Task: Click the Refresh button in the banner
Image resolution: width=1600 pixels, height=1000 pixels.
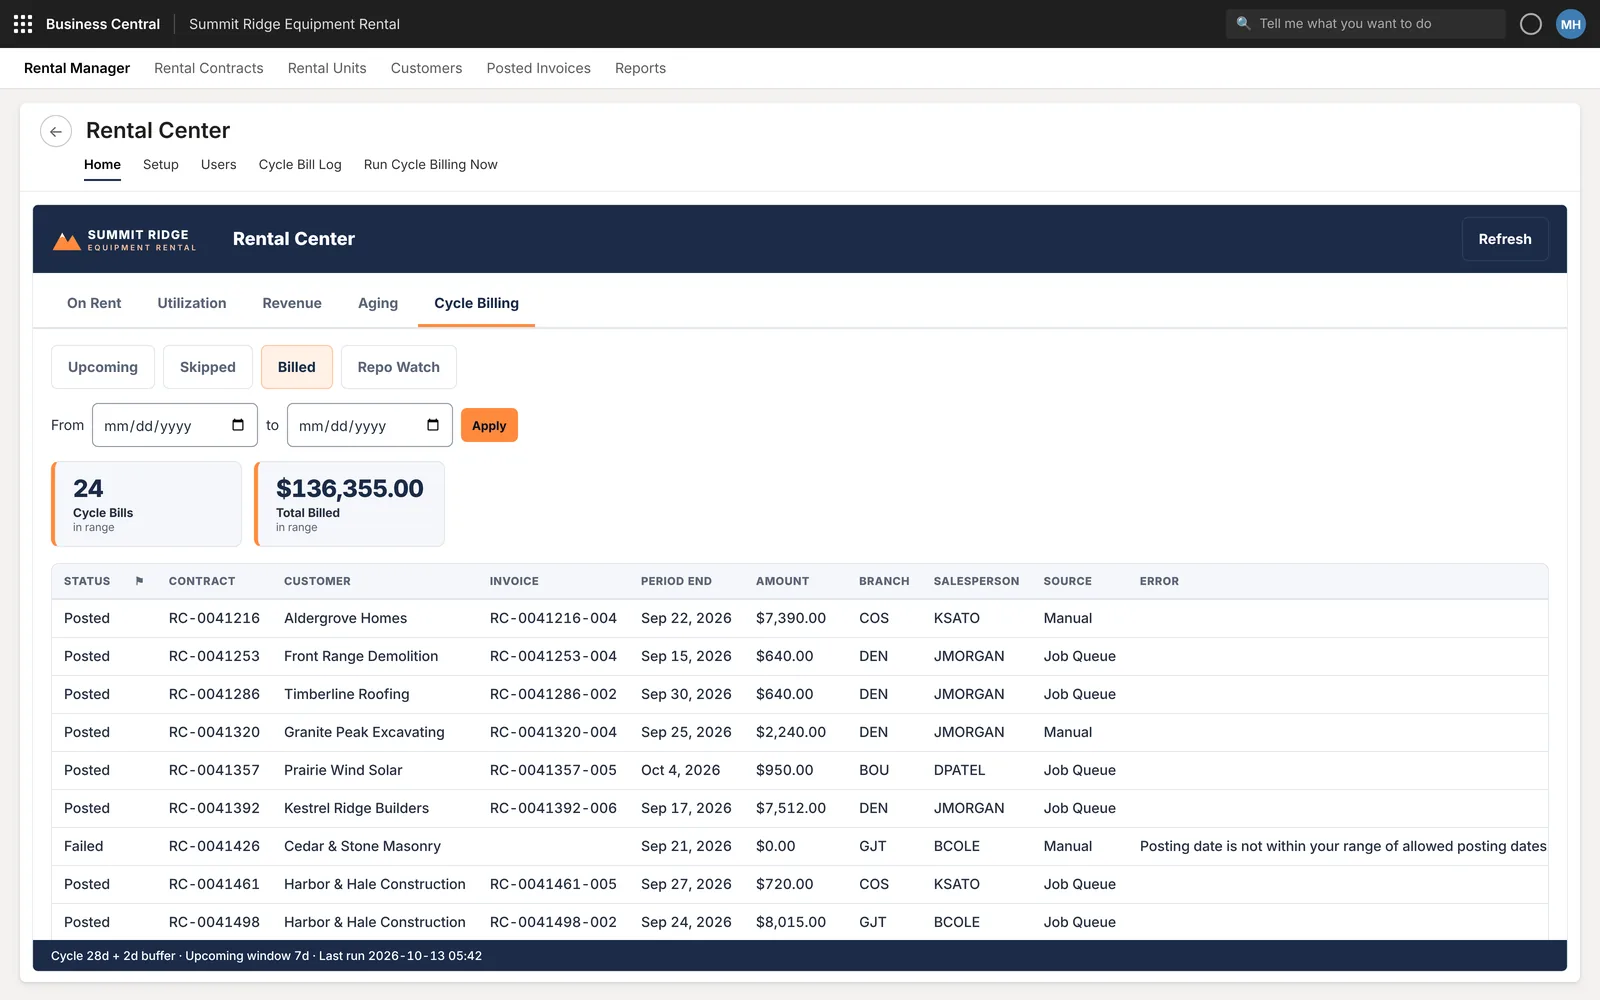Action: (1505, 239)
